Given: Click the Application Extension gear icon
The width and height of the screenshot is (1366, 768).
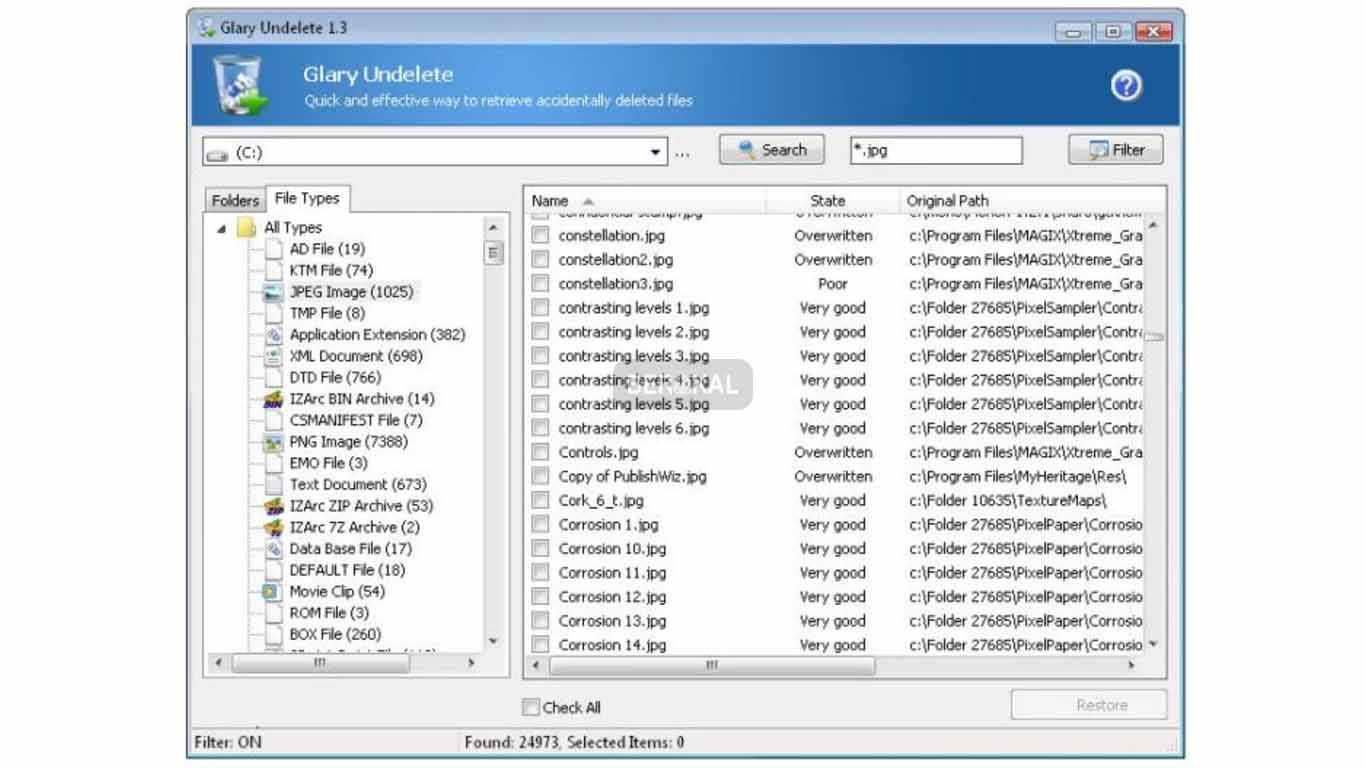Looking at the screenshot, I should (273, 334).
